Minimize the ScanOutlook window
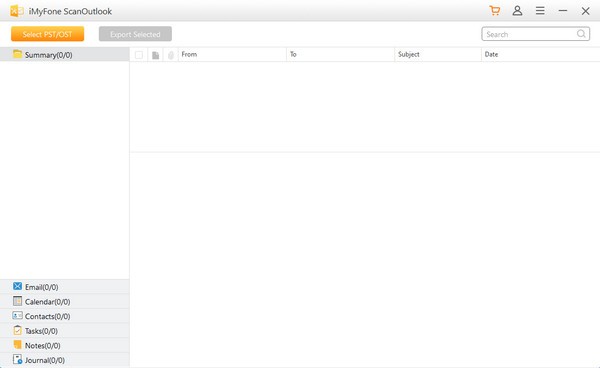600x368 pixels. (562, 11)
